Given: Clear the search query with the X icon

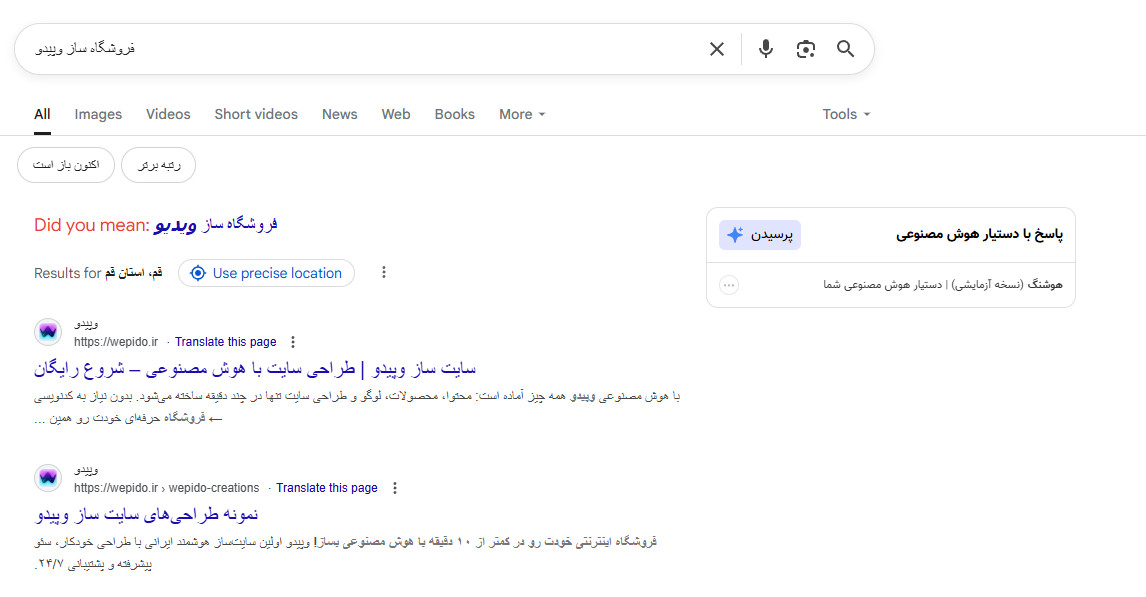Looking at the screenshot, I should pyautogui.click(x=717, y=48).
